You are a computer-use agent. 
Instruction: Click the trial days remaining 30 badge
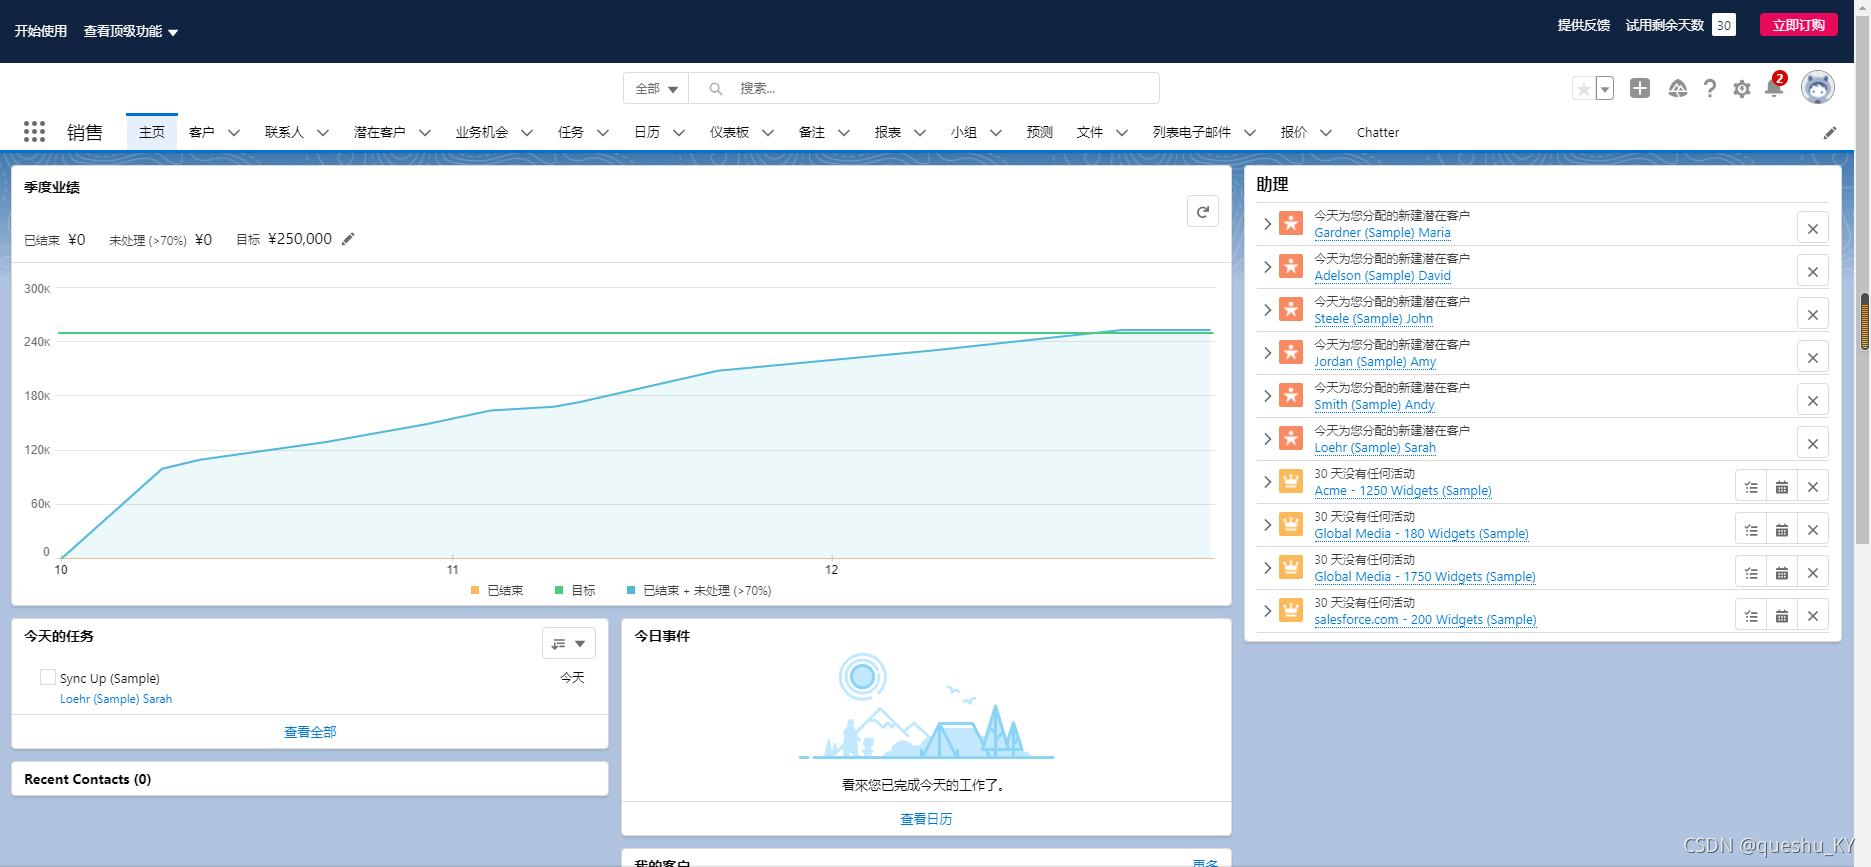click(1724, 25)
